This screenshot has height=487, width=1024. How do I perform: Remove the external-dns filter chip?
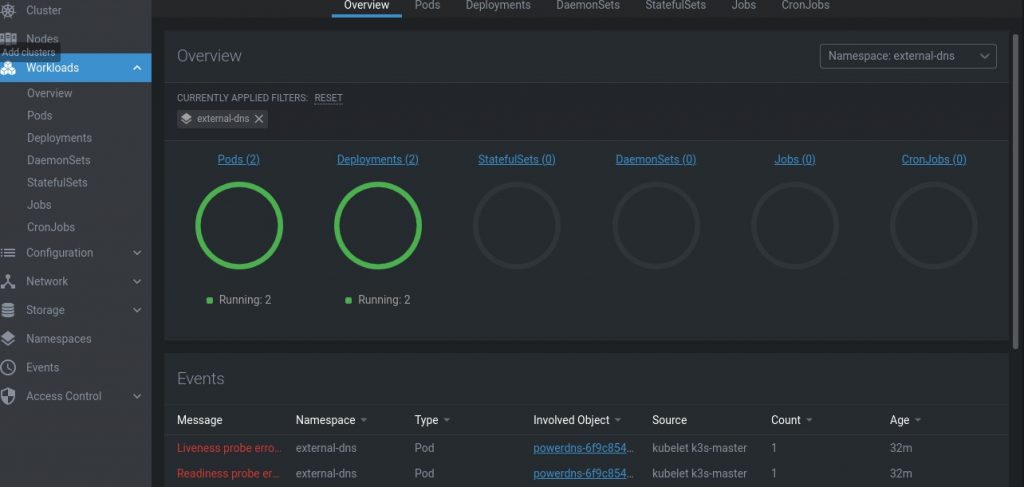[259, 119]
